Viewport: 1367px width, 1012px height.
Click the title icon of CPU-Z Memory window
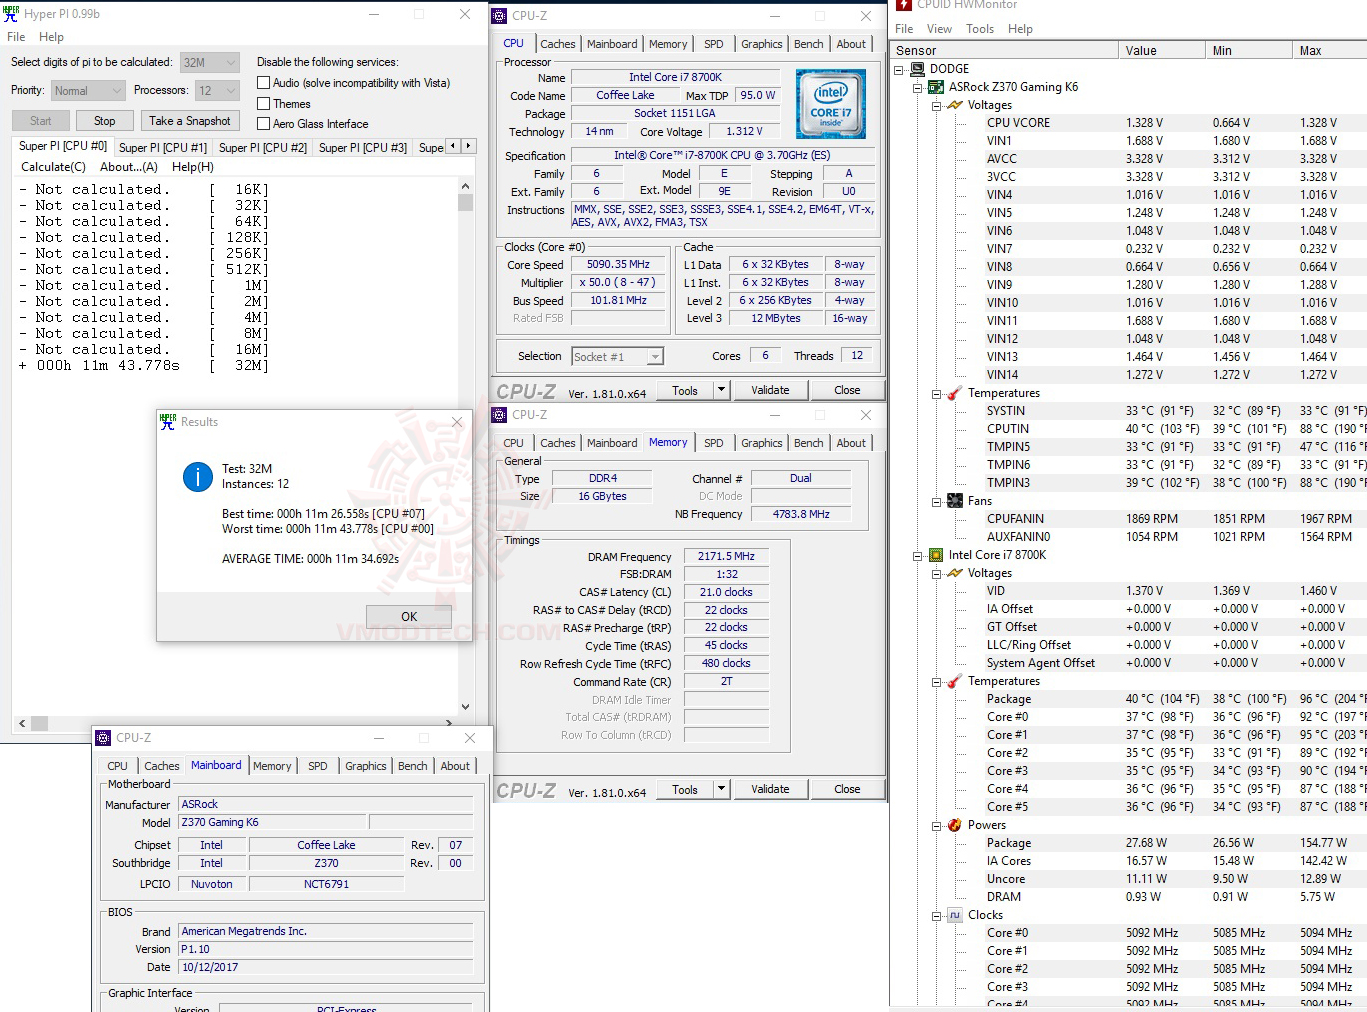(x=500, y=415)
